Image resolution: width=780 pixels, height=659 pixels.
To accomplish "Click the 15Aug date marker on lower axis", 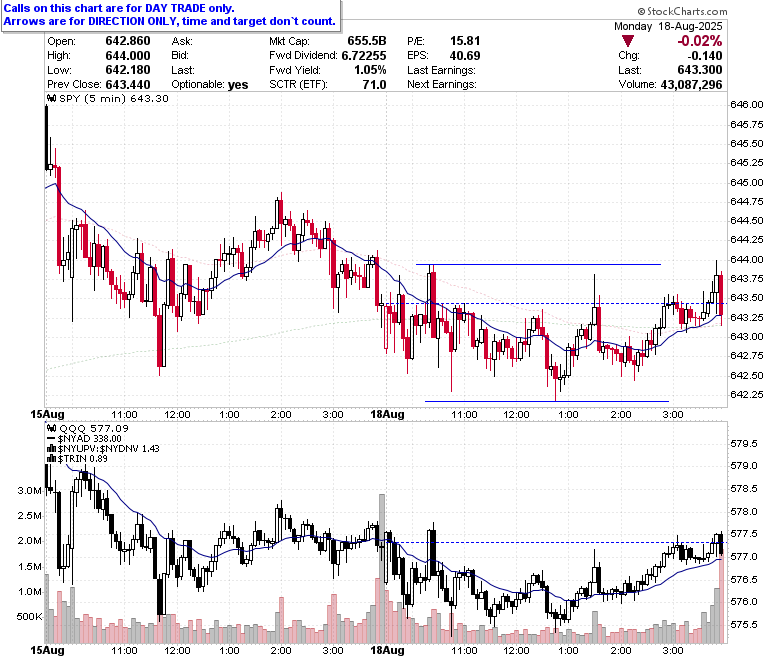I will pyautogui.click(x=47, y=650).
